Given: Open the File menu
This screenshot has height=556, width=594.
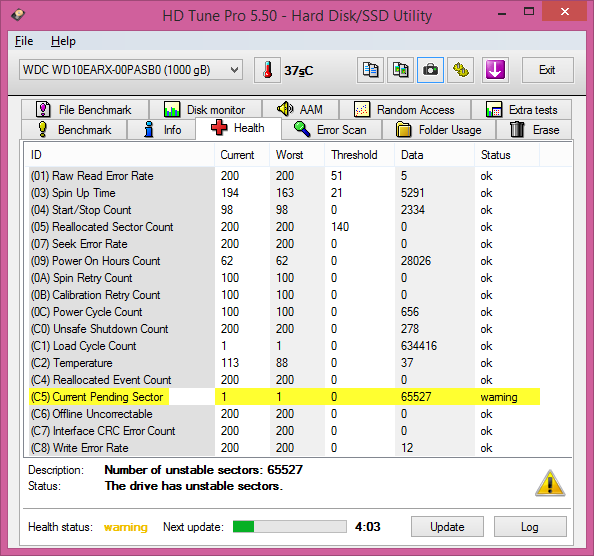Looking at the screenshot, I should click(24, 41).
